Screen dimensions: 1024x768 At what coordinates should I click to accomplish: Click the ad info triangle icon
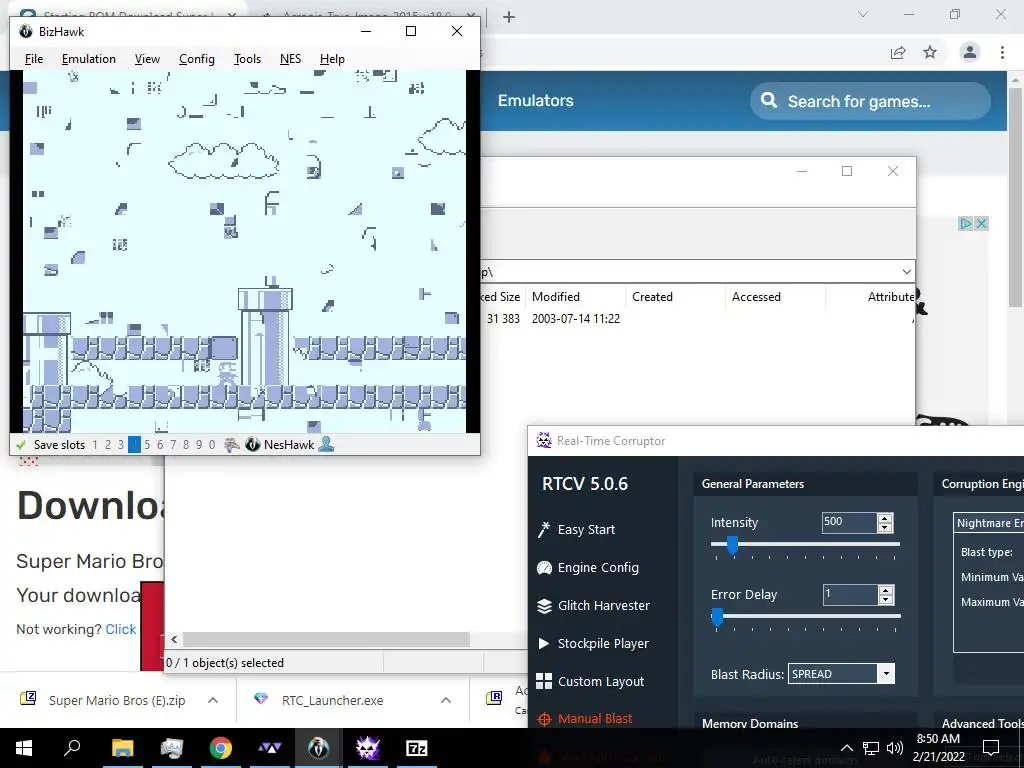coord(965,223)
